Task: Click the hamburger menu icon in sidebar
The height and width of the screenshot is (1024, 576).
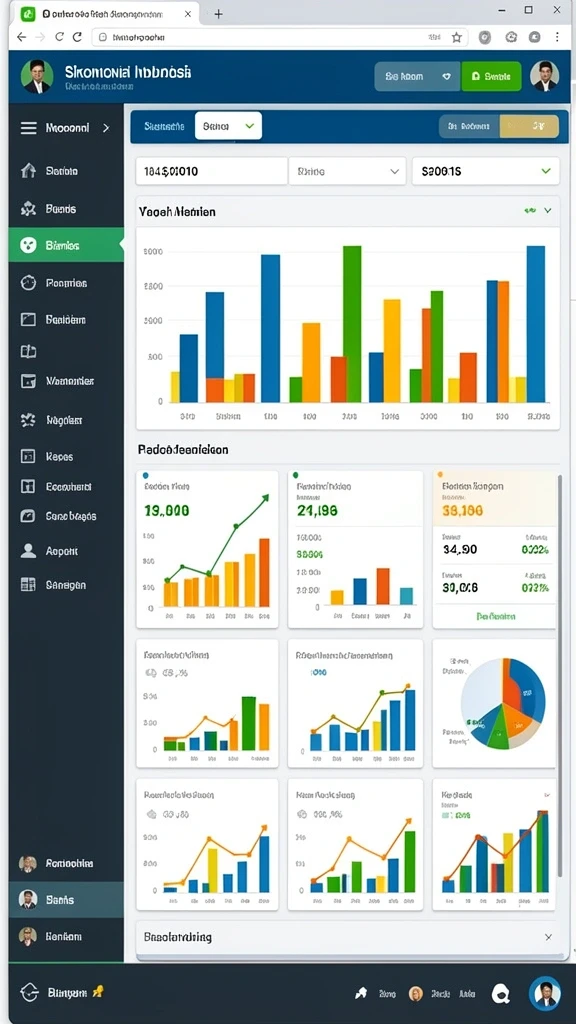Action: pyautogui.click(x=28, y=128)
